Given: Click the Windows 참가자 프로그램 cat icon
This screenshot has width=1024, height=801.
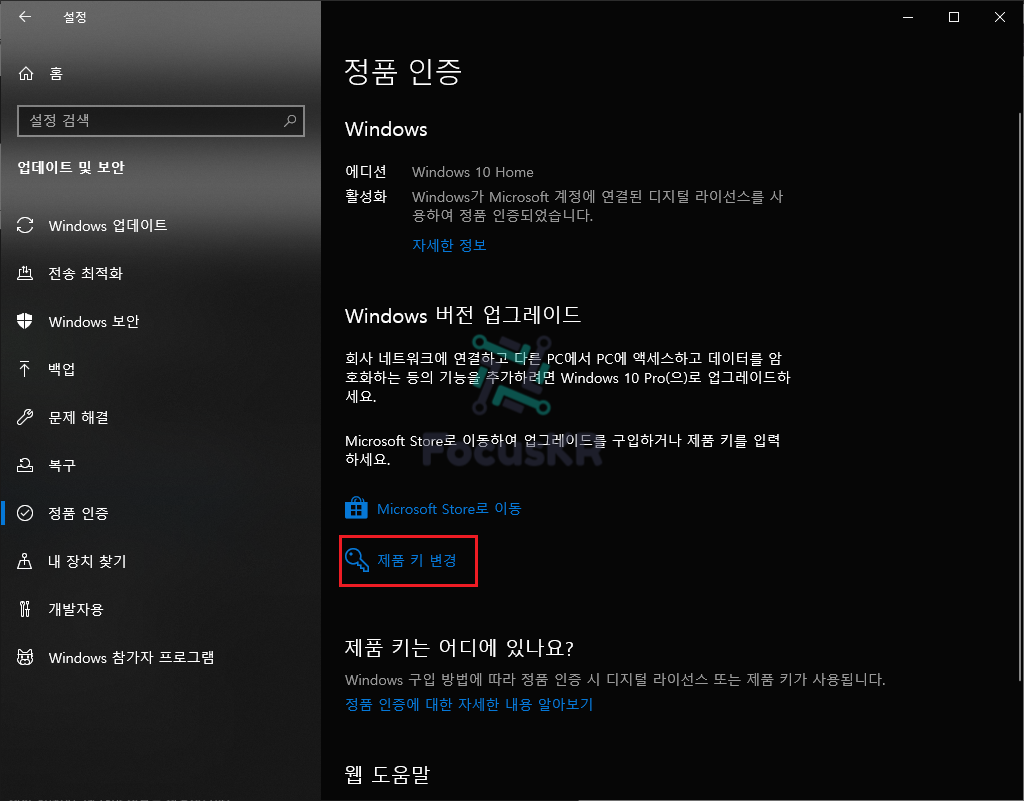Looking at the screenshot, I should 25,657.
